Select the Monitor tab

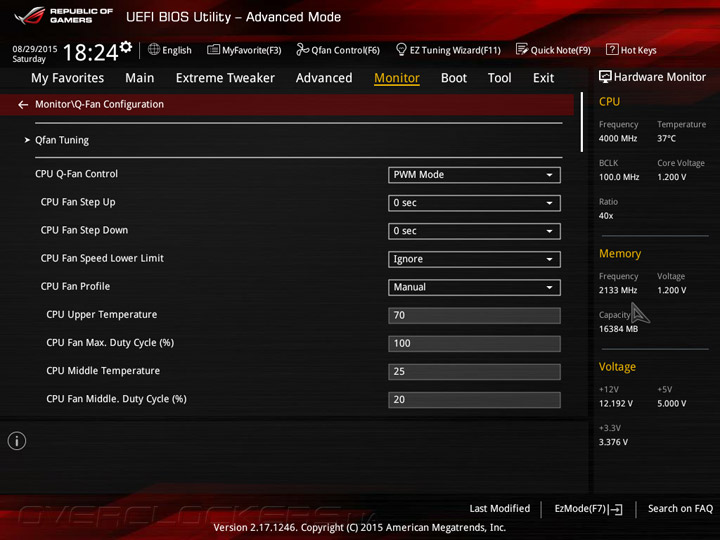(397, 78)
